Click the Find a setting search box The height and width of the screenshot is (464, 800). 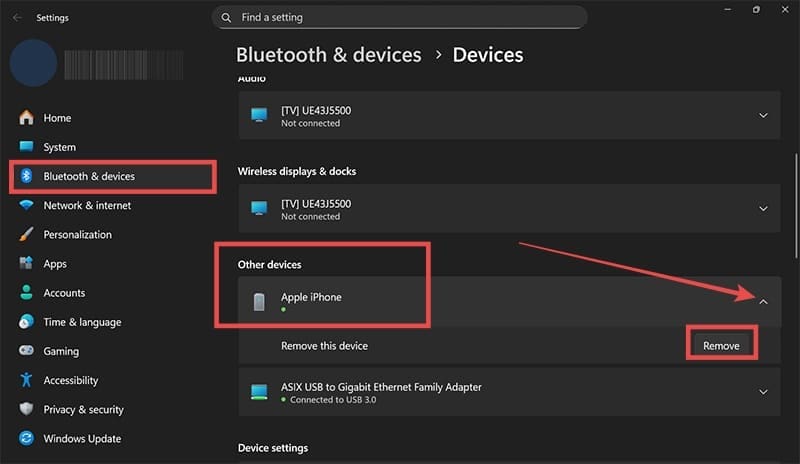(400, 17)
